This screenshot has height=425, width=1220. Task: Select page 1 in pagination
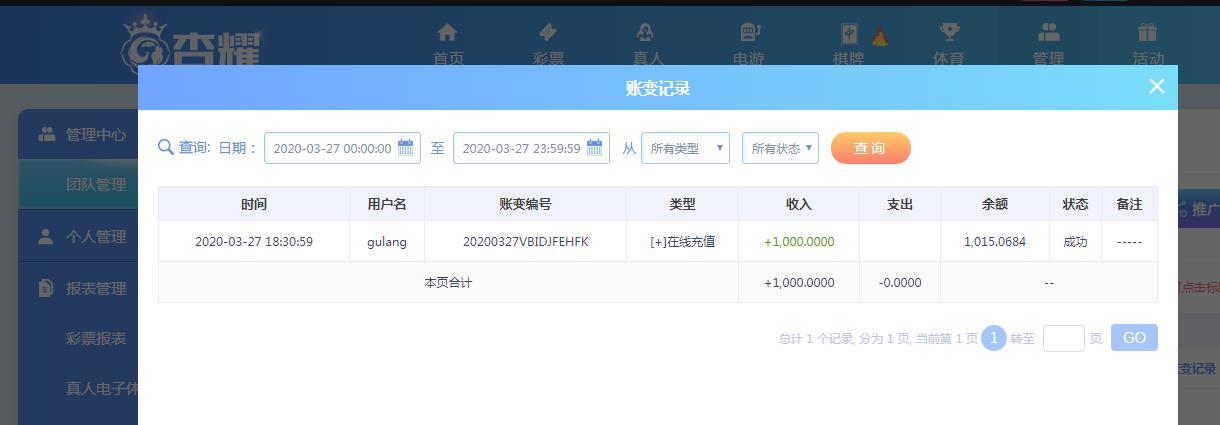(x=993, y=338)
